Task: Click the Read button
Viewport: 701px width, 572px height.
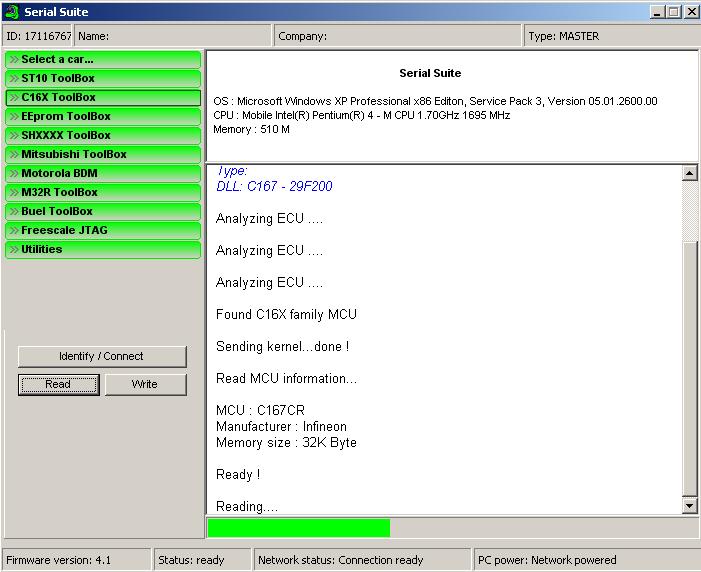Action: tap(58, 384)
